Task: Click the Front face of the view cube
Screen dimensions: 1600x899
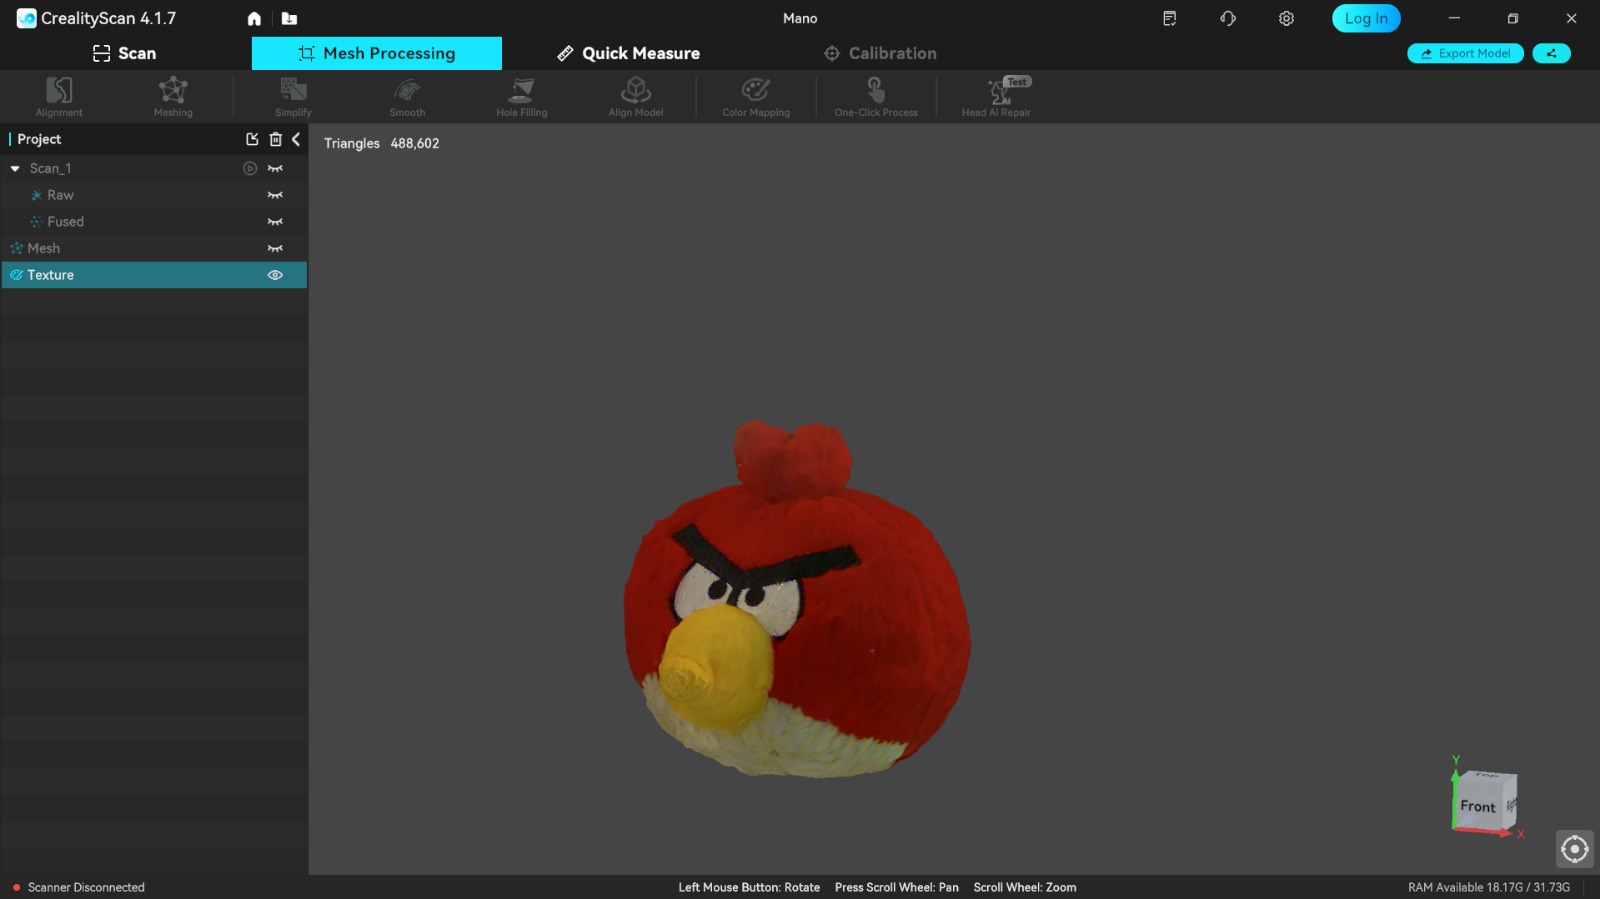Action: pyautogui.click(x=1478, y=807)
